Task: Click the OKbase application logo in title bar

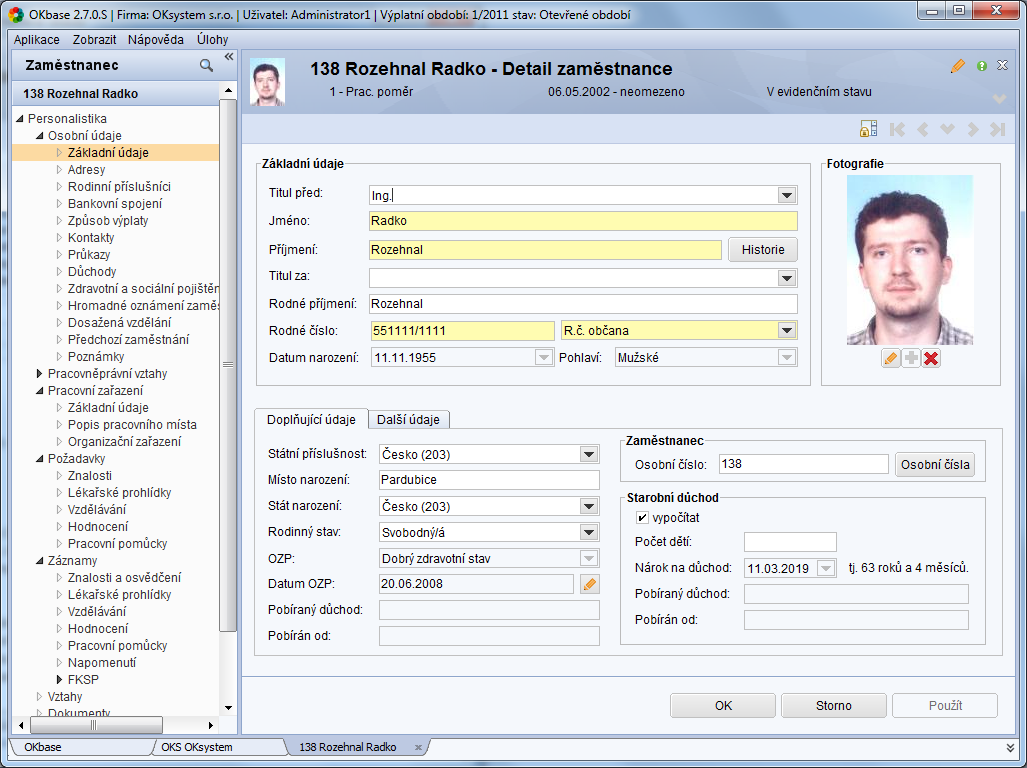Action: click(16, 14)
